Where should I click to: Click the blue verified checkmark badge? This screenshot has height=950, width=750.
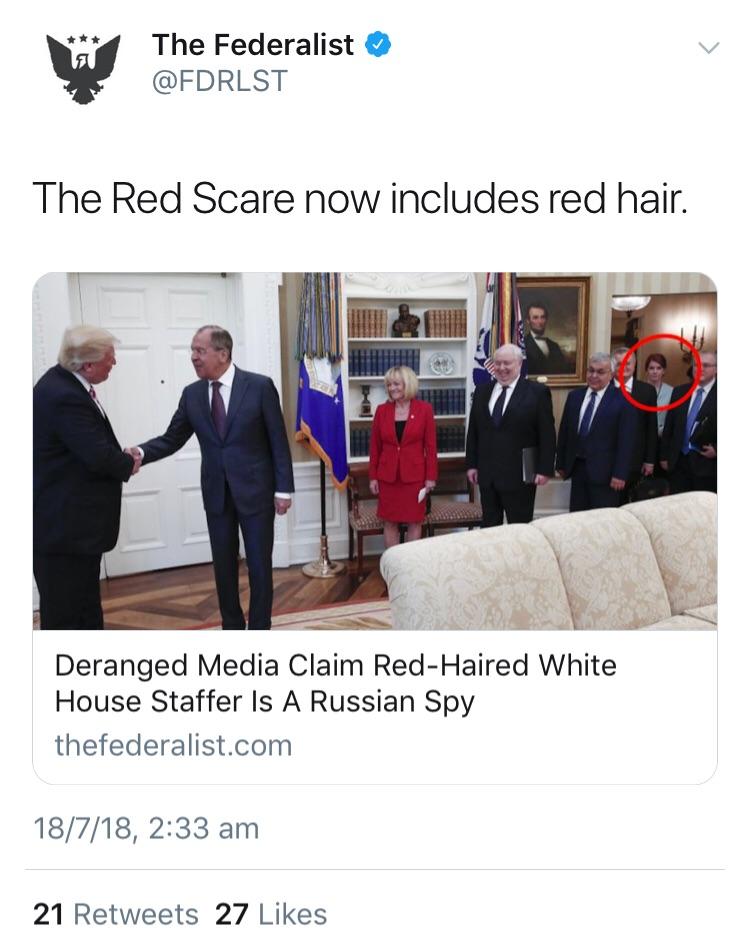377,45
